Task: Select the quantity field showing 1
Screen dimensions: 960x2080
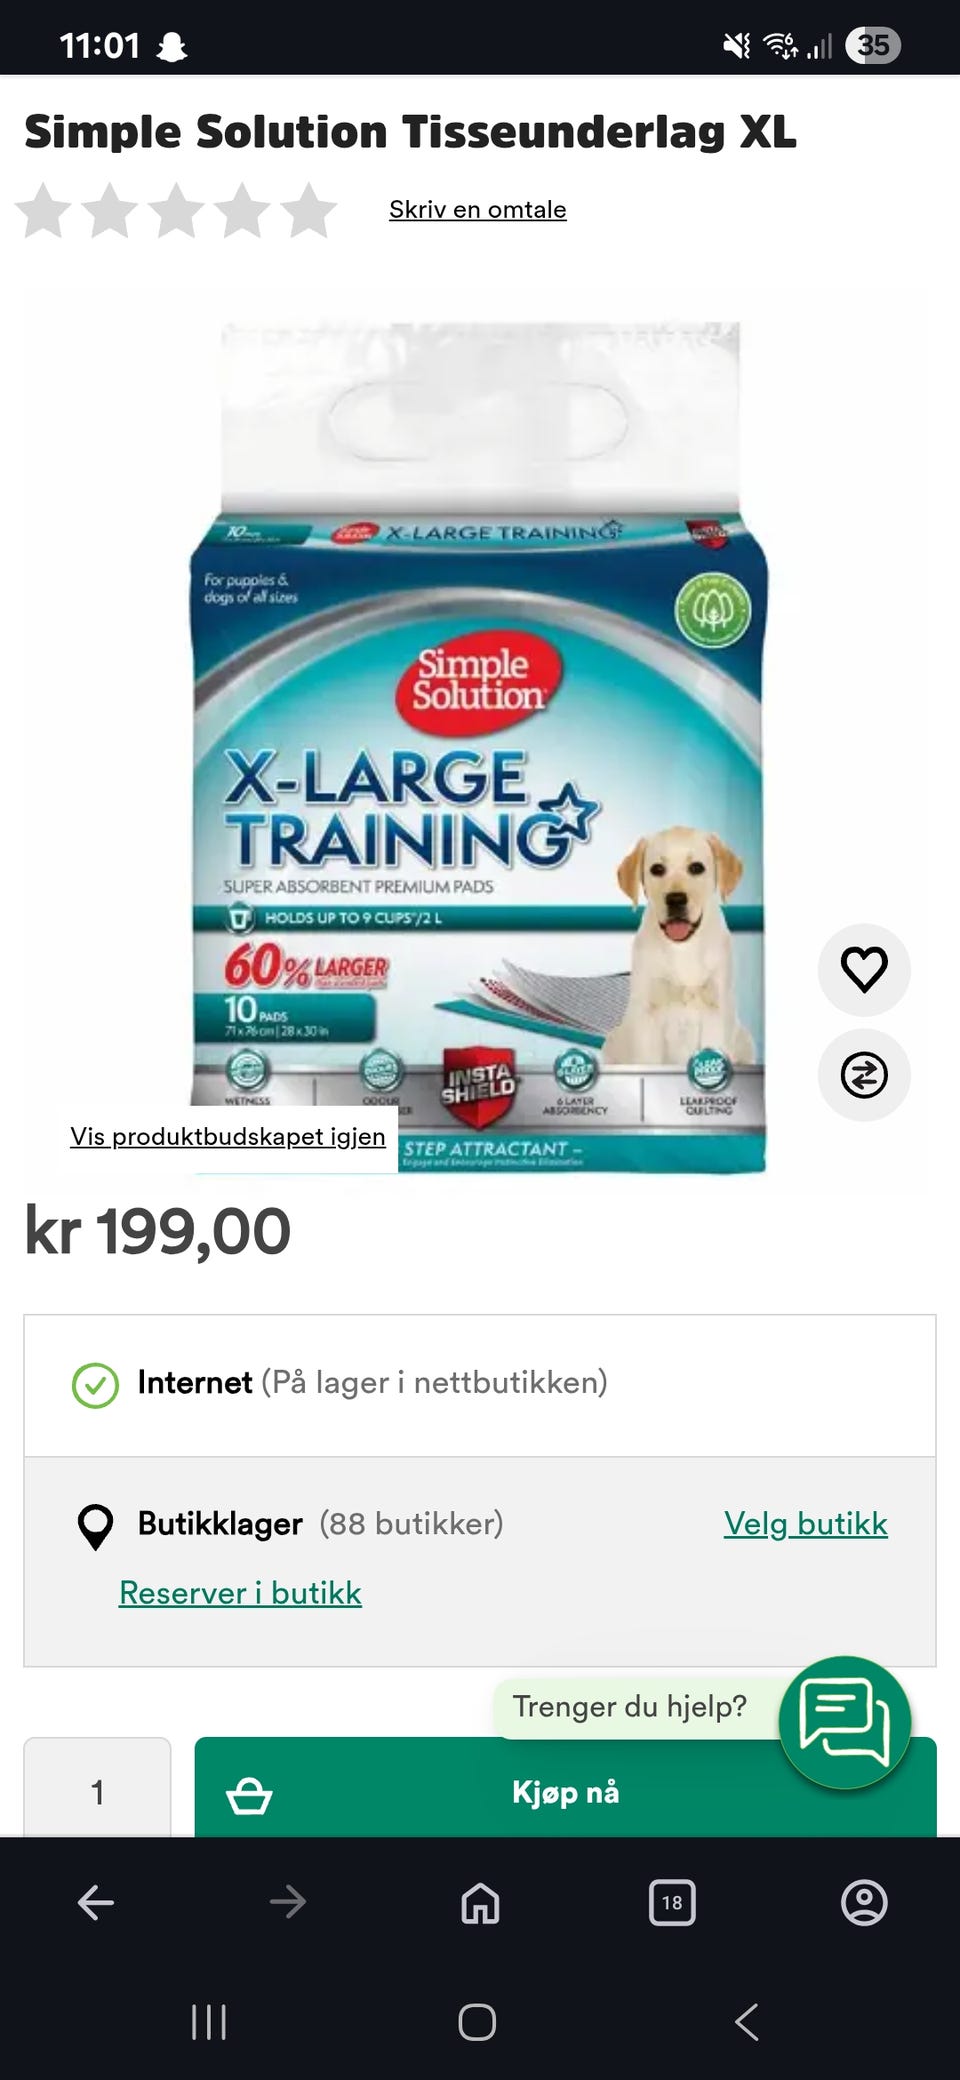Action: (98, 1788)
